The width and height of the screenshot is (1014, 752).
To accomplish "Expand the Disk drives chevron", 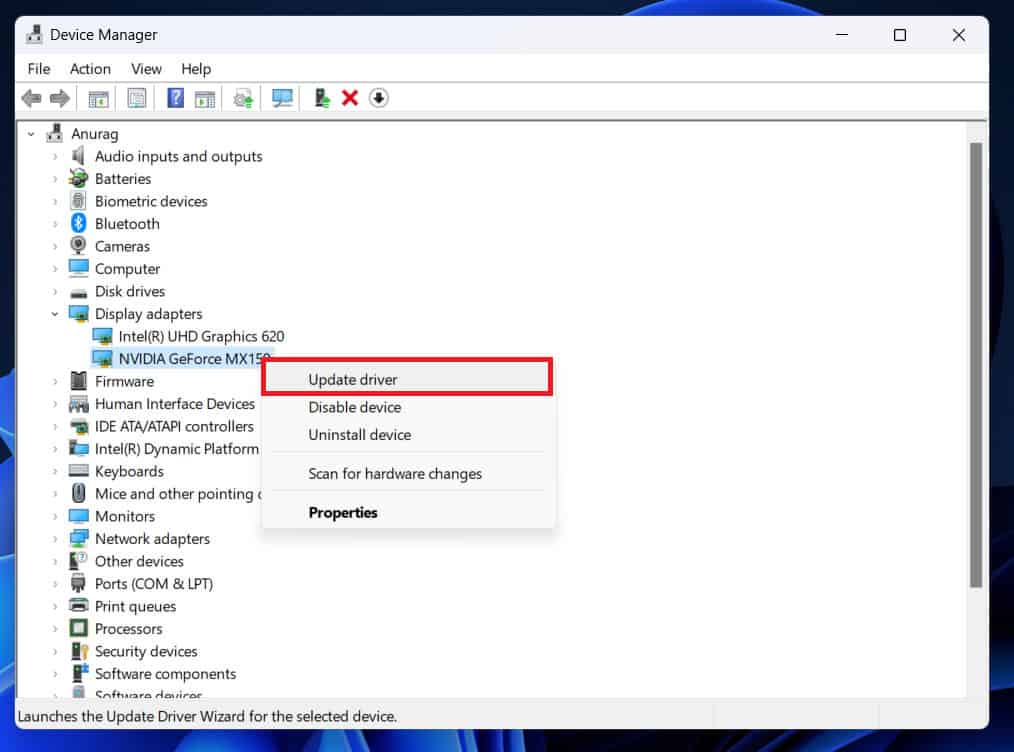I will [x=55, y=291].
